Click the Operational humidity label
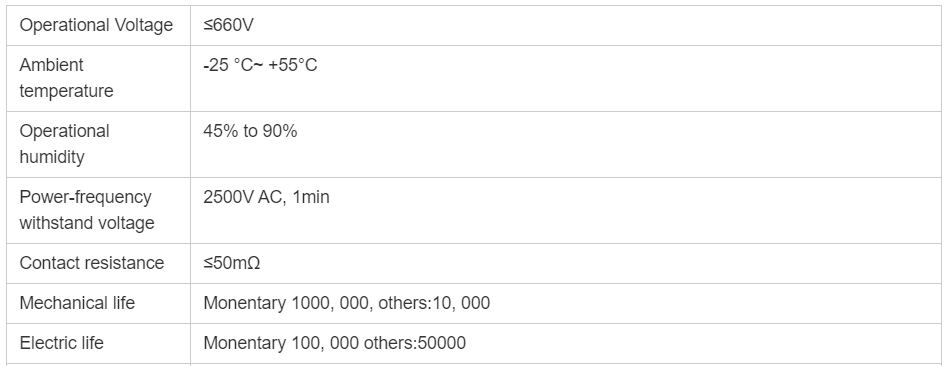 (64, 144)
